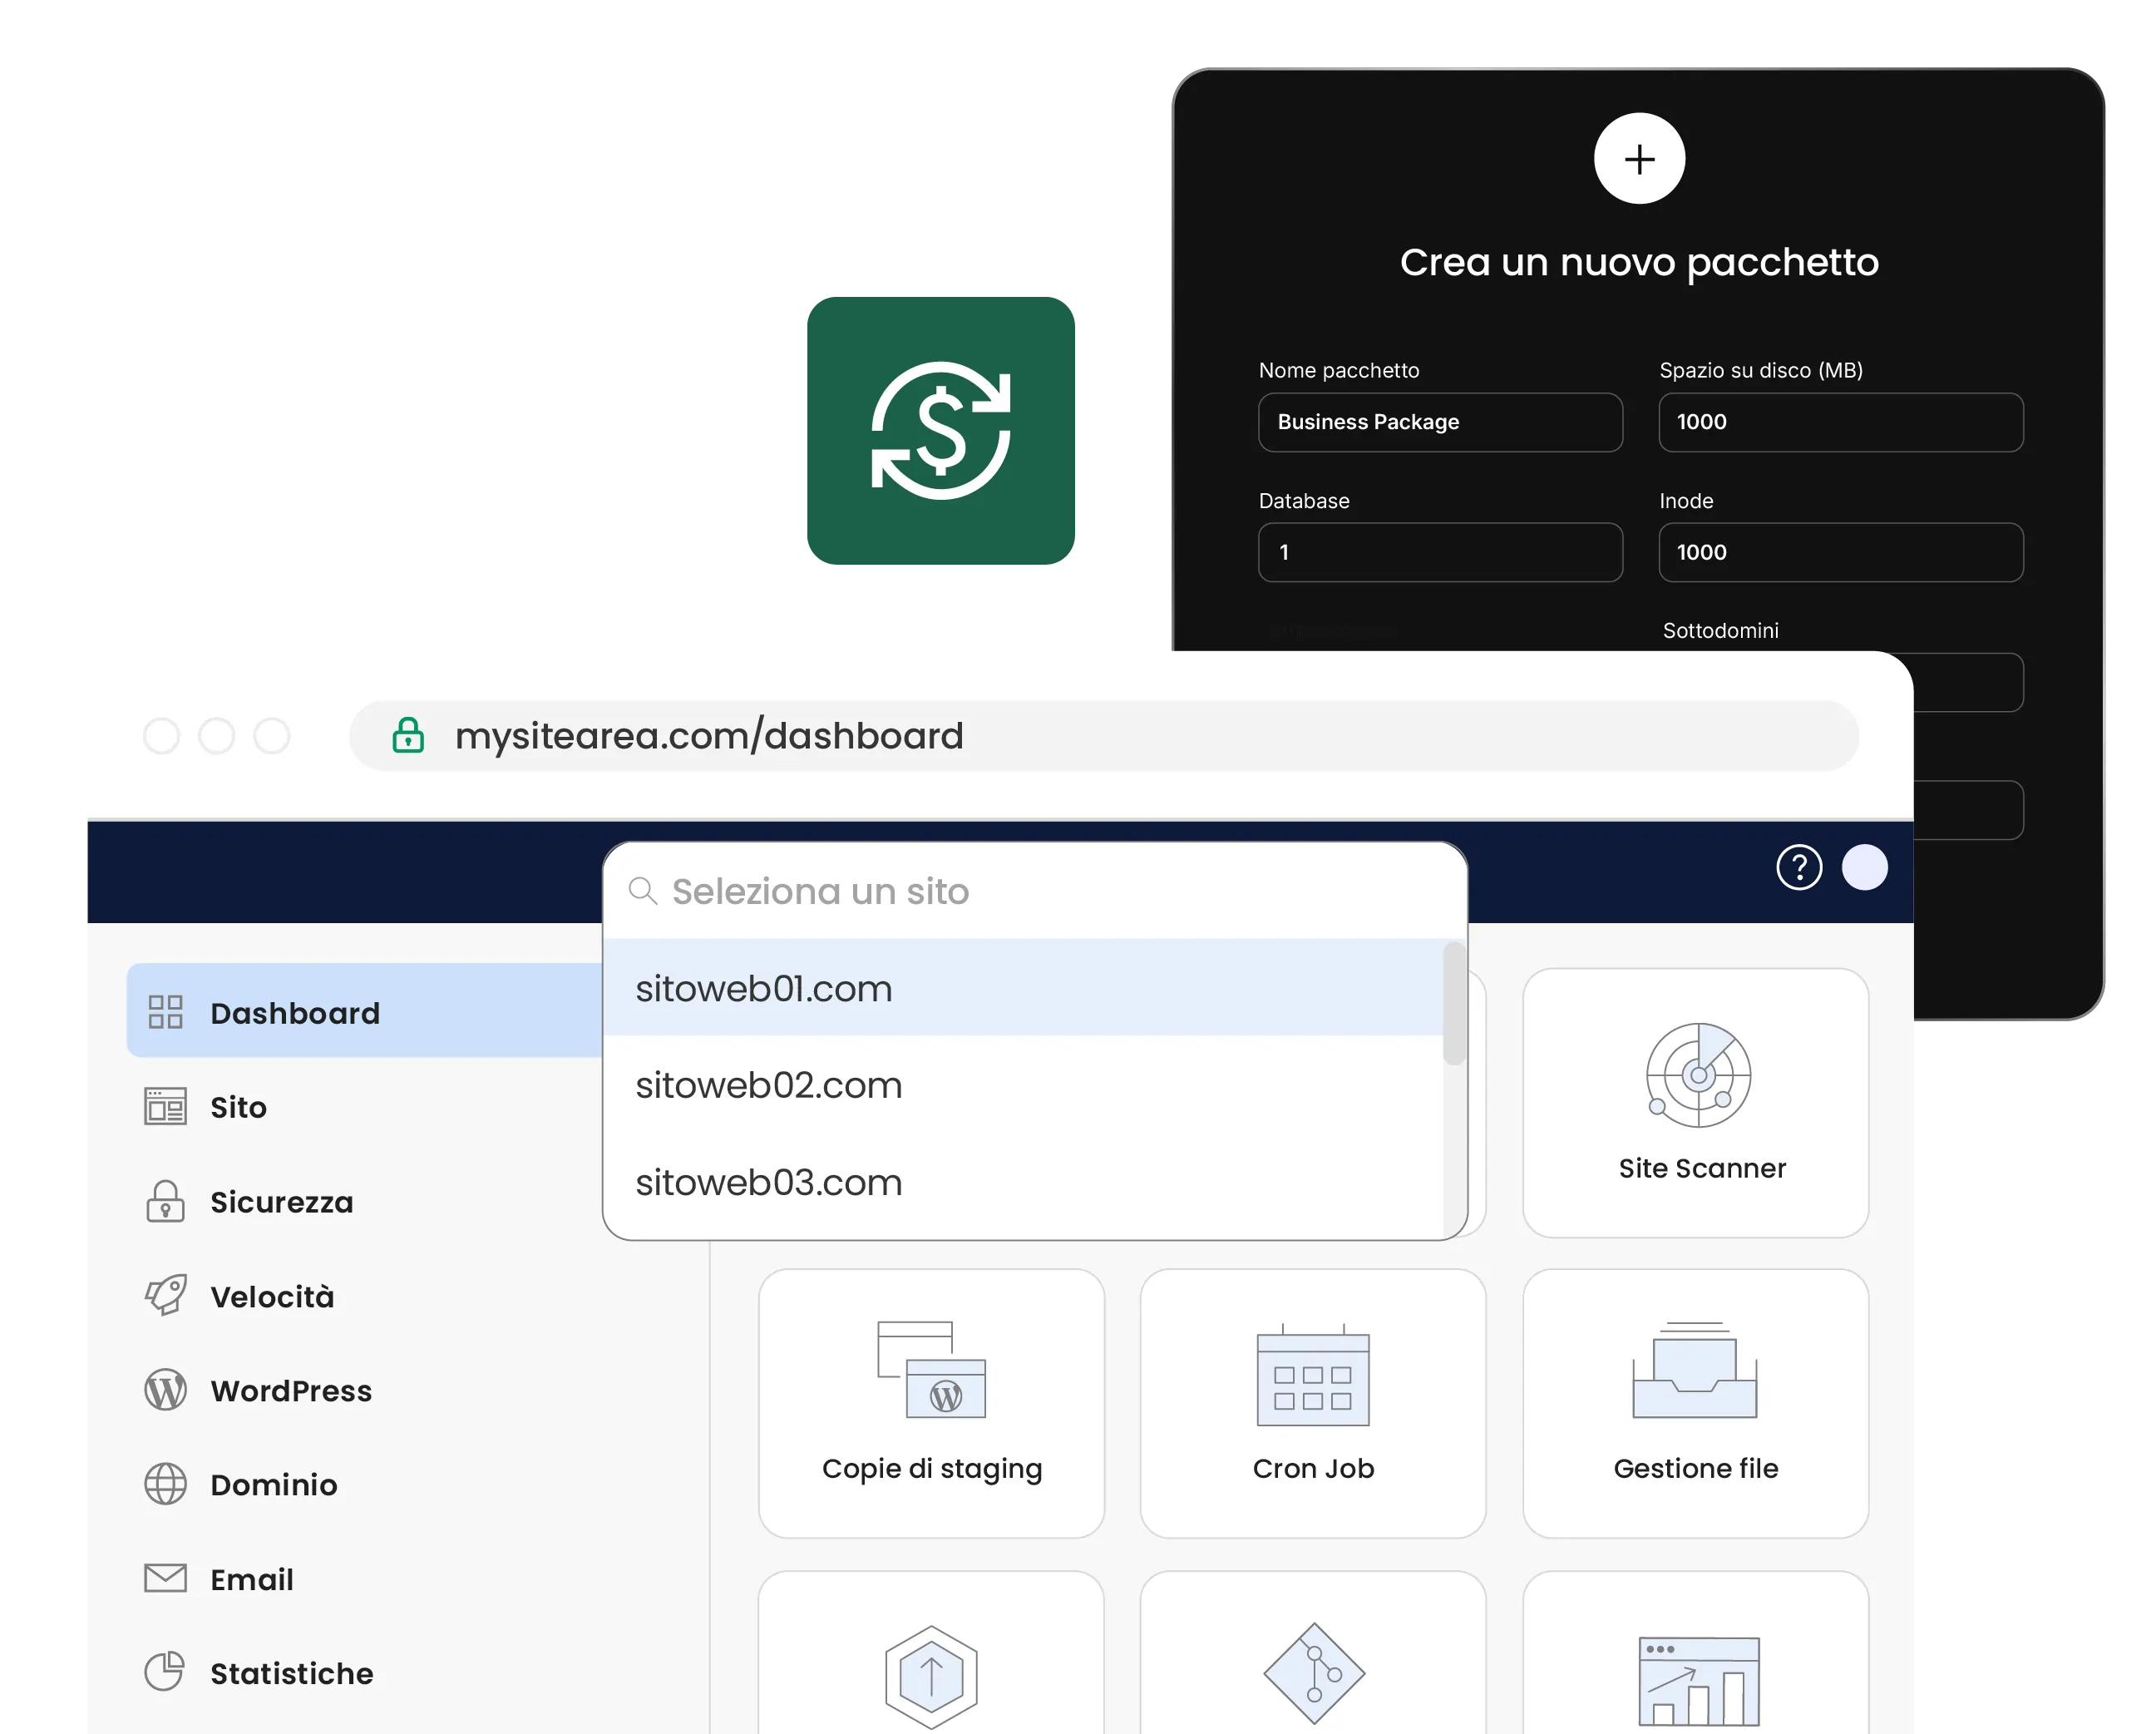Click the Cron Job calendar icon
Screen dimensions: 2156x1734
1313,1380
